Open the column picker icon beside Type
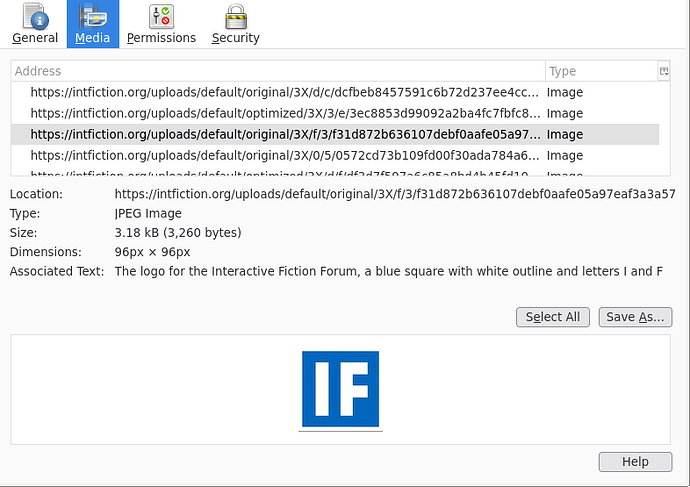 coord(664,71)
